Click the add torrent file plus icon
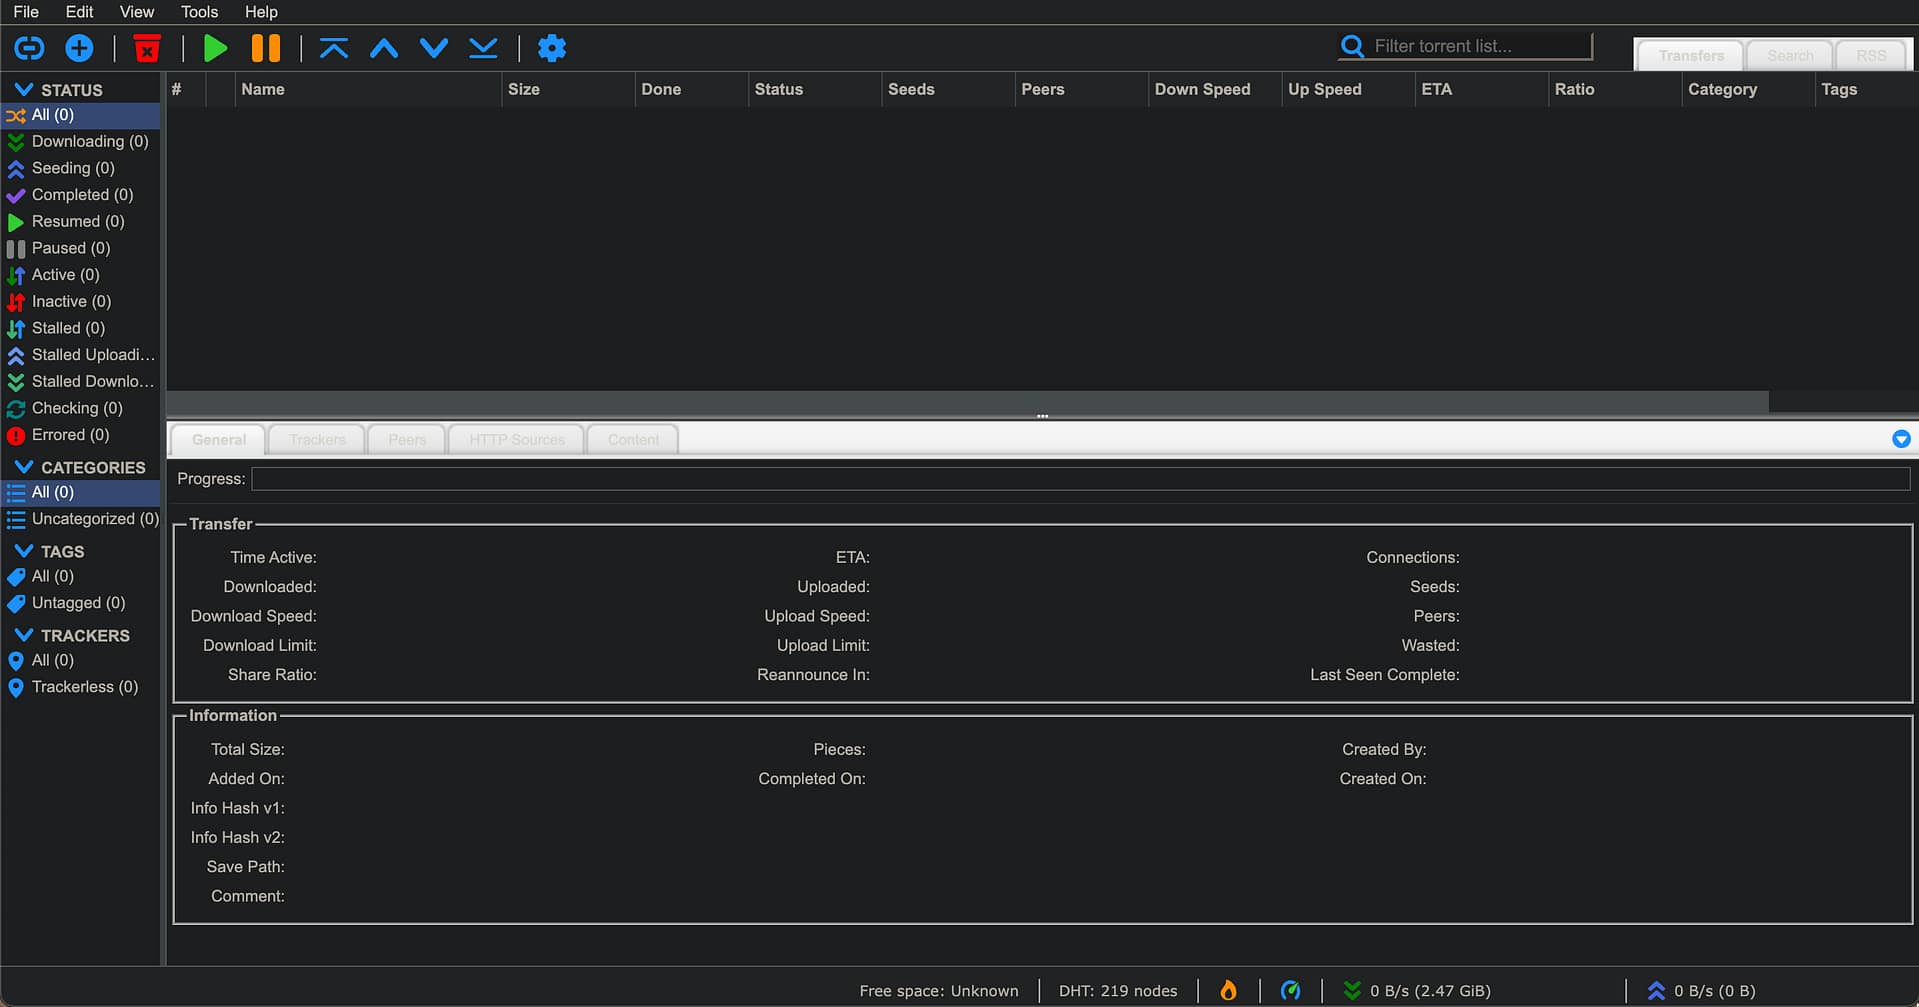 point(79,48)
